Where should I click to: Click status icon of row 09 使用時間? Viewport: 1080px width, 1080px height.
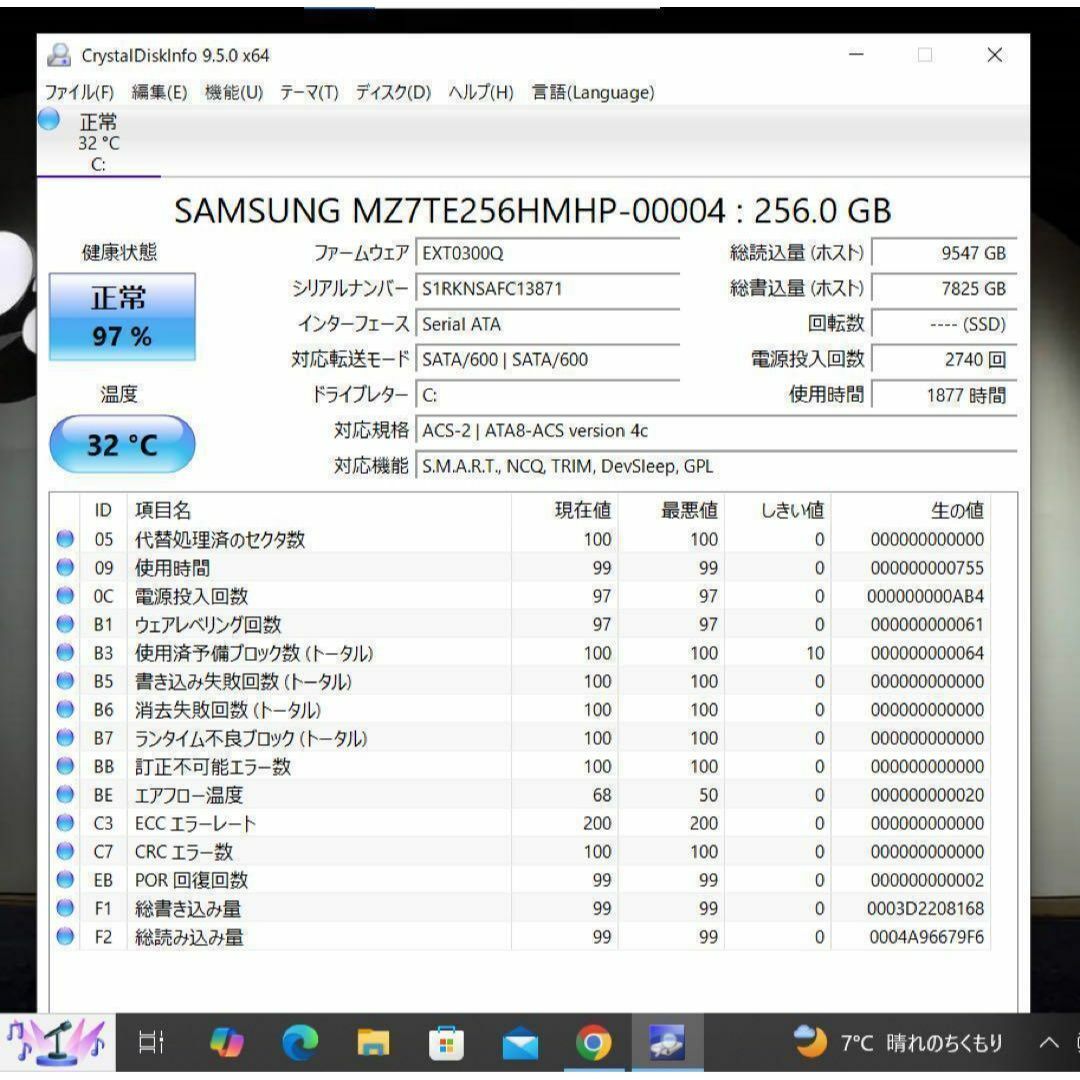click(65, 567)
